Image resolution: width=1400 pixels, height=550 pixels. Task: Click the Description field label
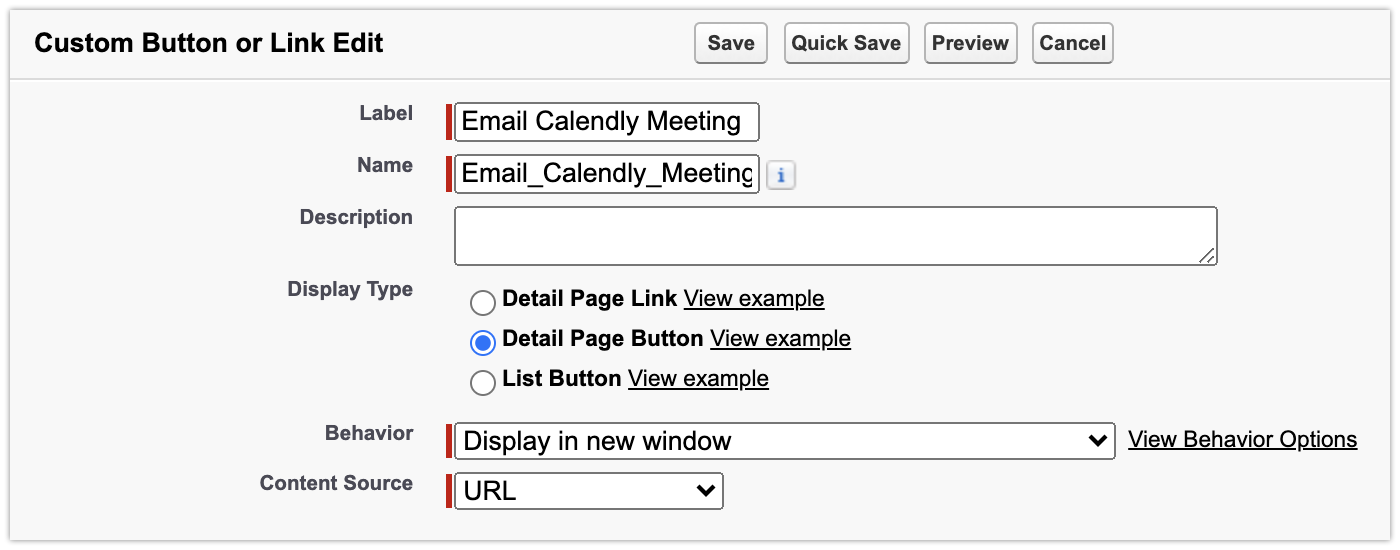pos(356,217)
